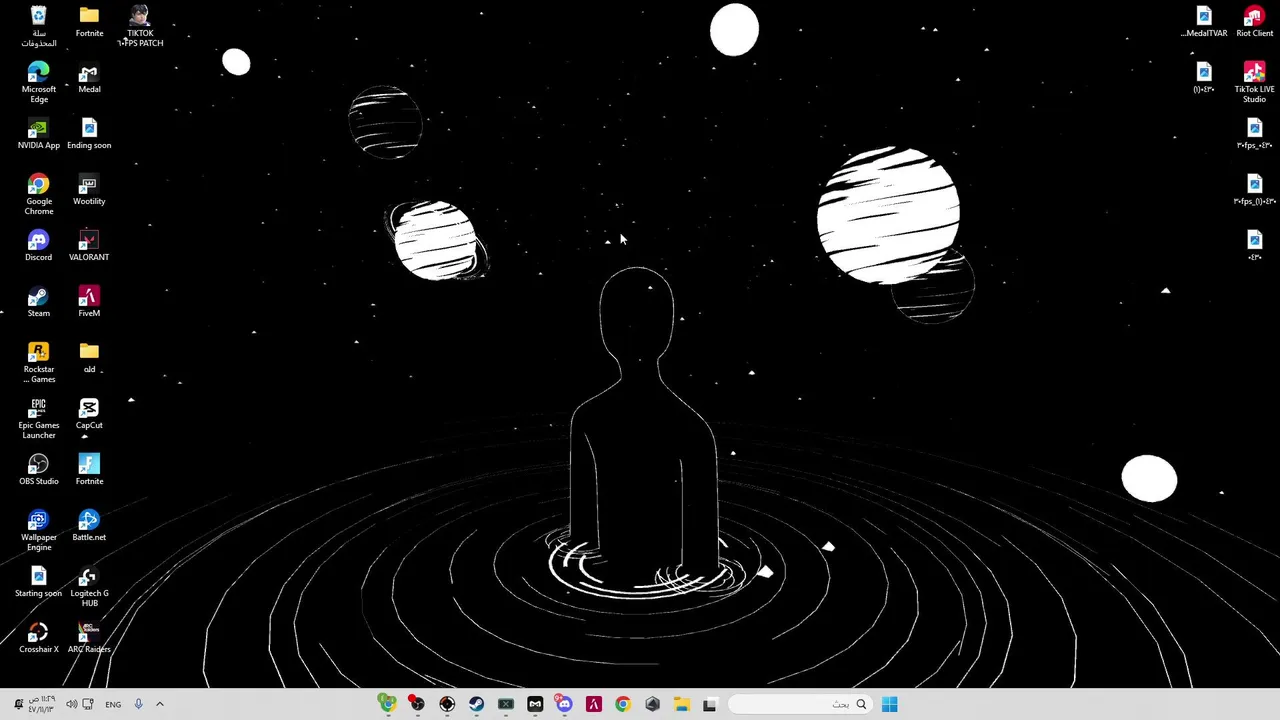Open the notification bell in taskbar

click(x=18, y=704)
